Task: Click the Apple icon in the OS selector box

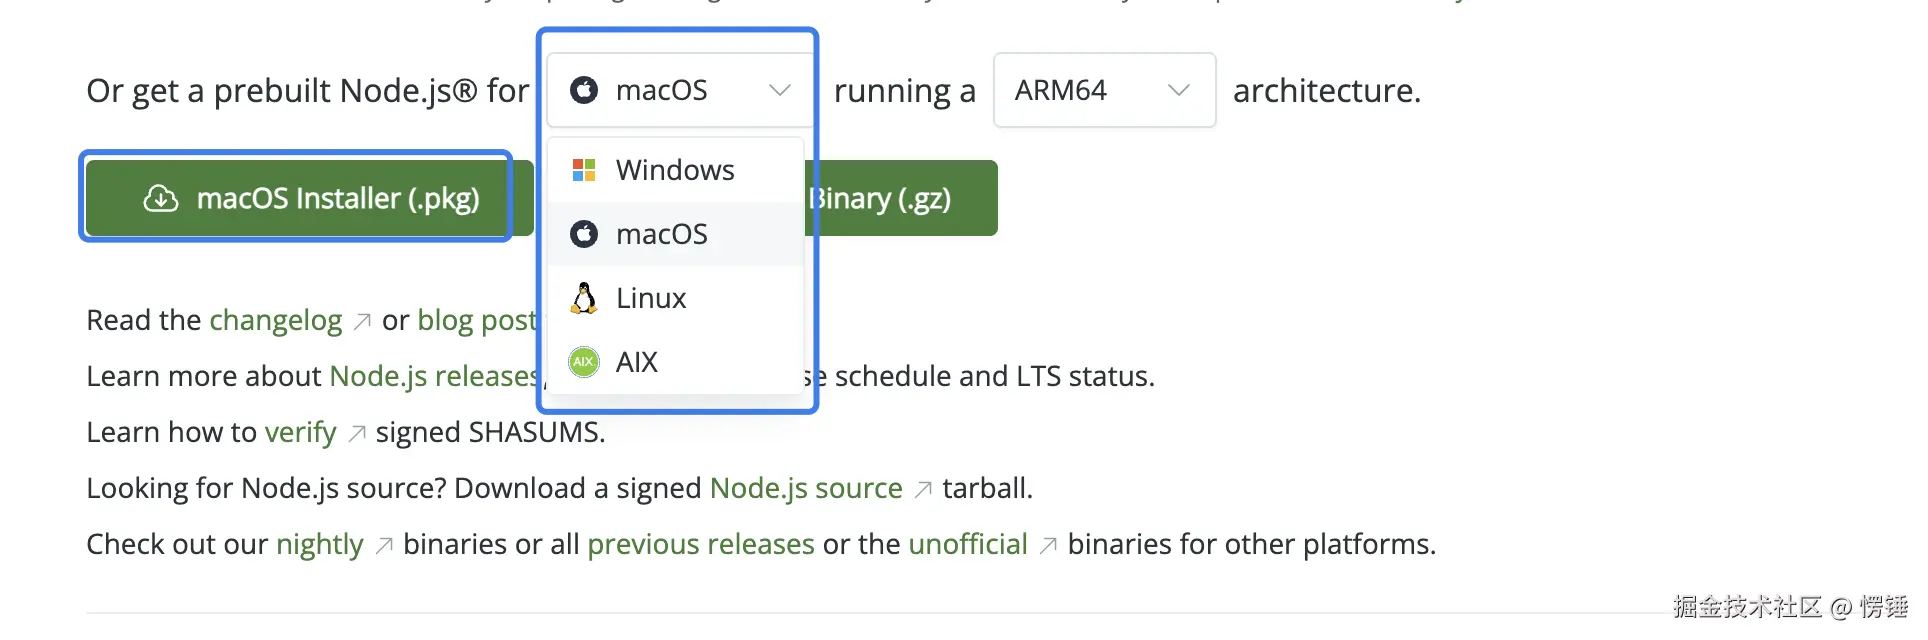Action: tap(584, 91)
